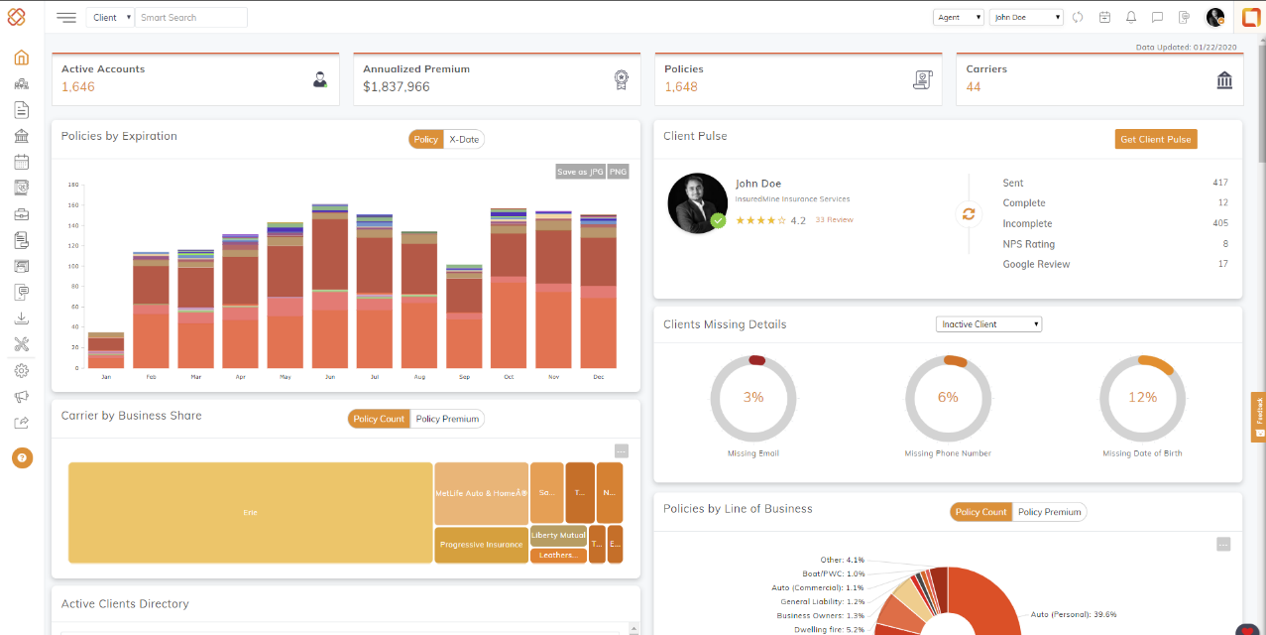The width and height of the screenshot is (1266, 635).
Task: Open the 33 Review link
Action: click(x=834, y=219)
